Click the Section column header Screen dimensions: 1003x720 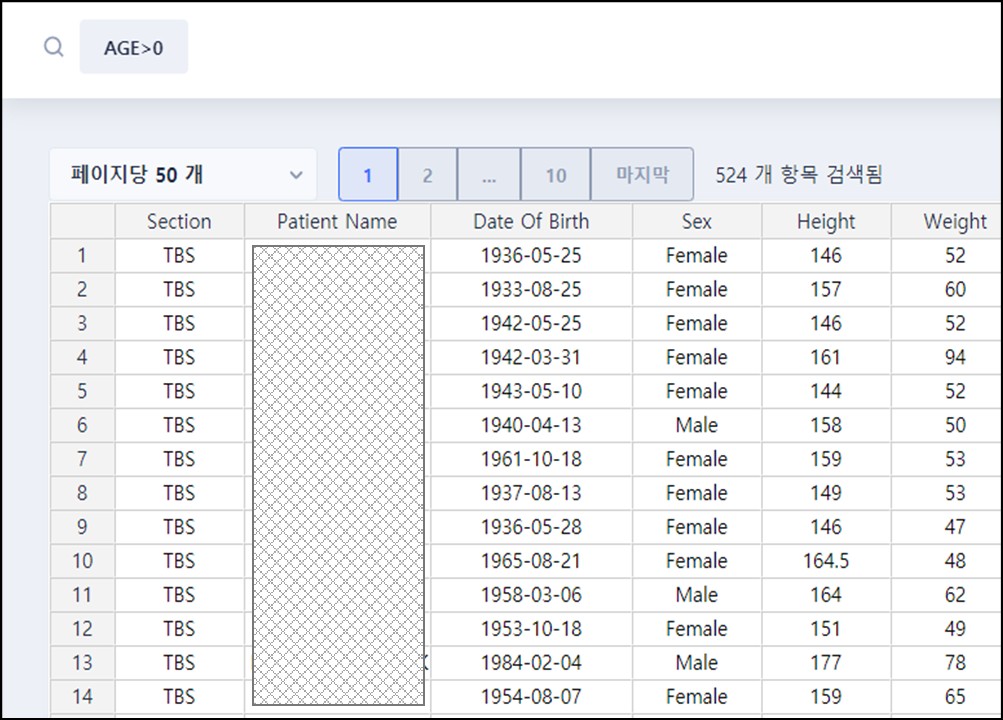point(179,221)
